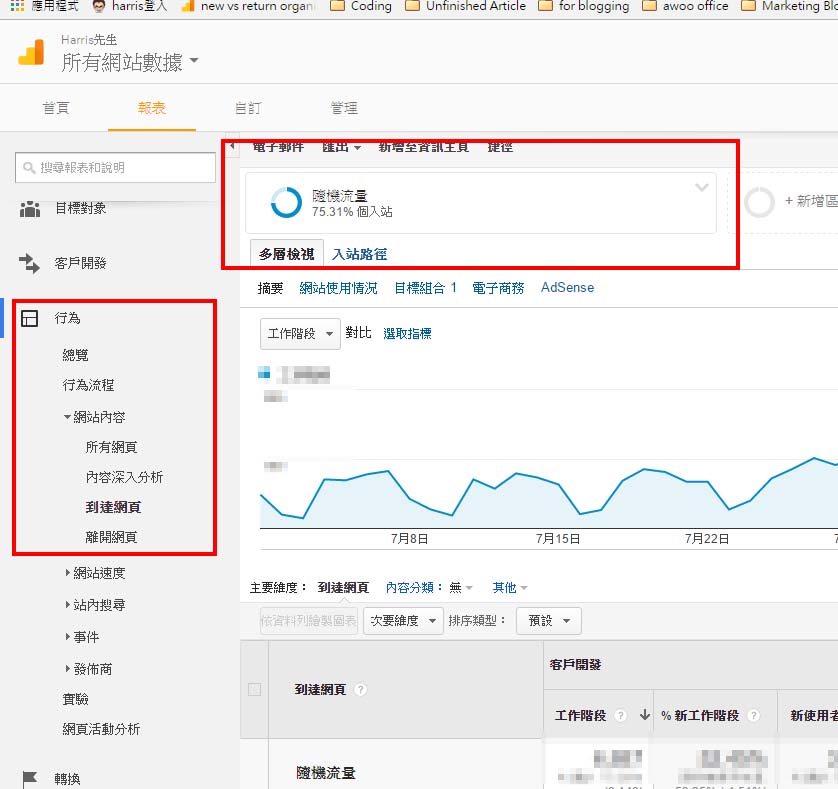Viewport: 838px width, 789px height.
Task: Open the AdSense metric group link
Action: [x=568, y=288]
